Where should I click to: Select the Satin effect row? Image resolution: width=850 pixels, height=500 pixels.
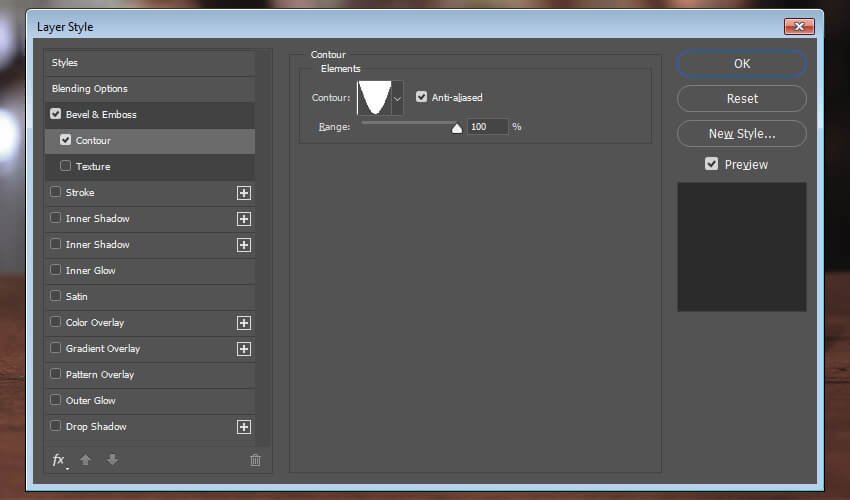150,297
